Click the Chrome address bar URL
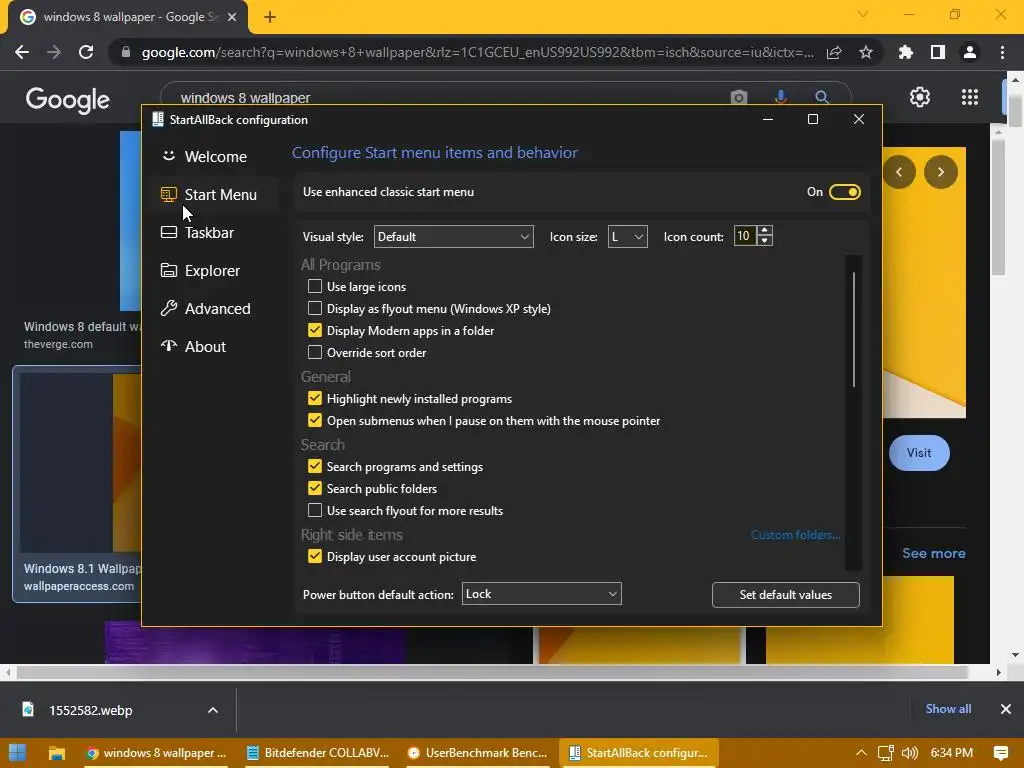Viewport: 1024px width, 768px height. pos(477,52)
